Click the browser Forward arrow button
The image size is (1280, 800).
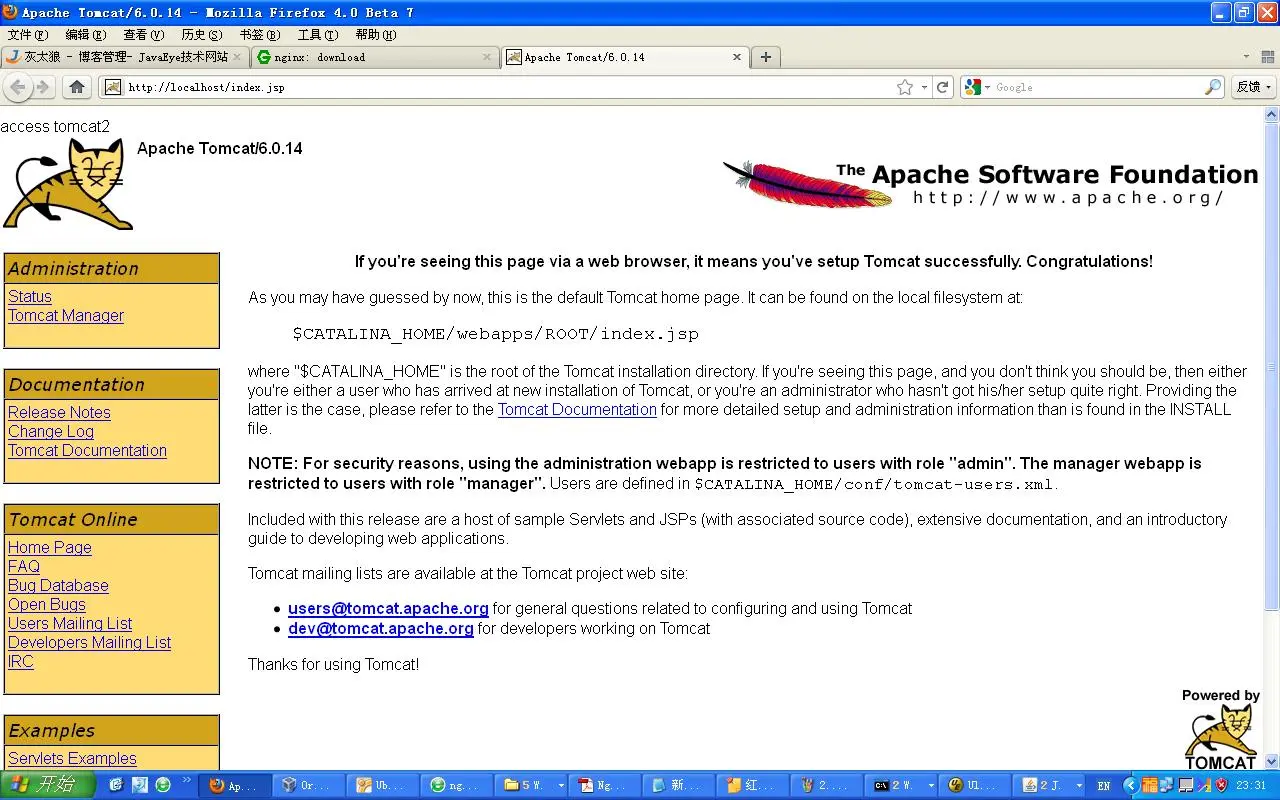point(43,87)
